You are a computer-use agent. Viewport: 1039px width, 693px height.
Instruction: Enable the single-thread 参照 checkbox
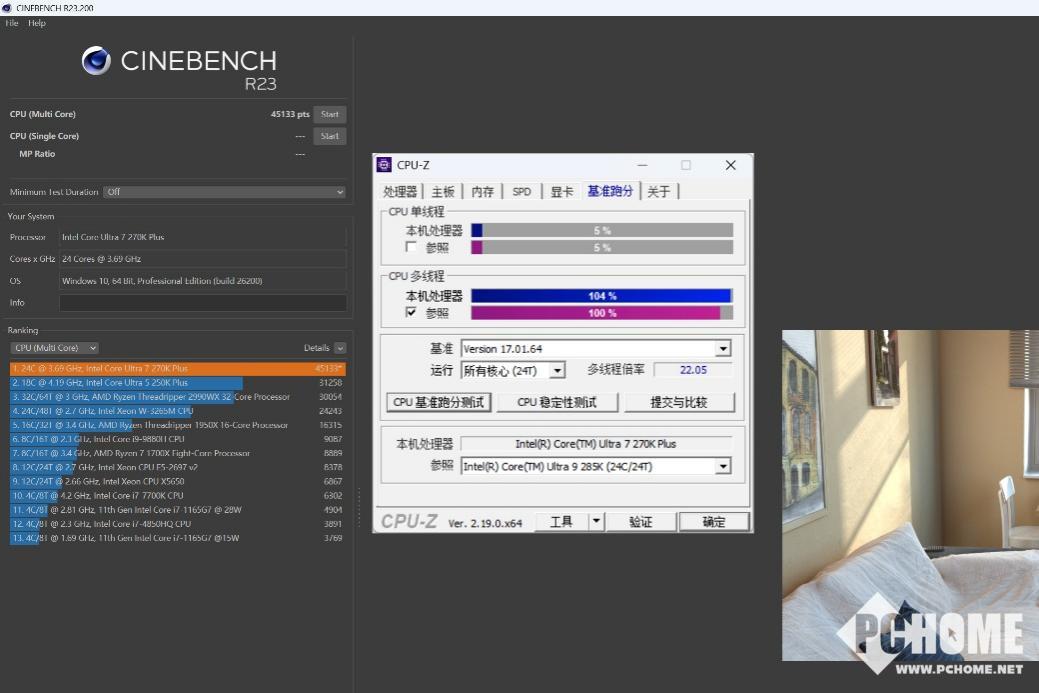[x=411, y=247]
